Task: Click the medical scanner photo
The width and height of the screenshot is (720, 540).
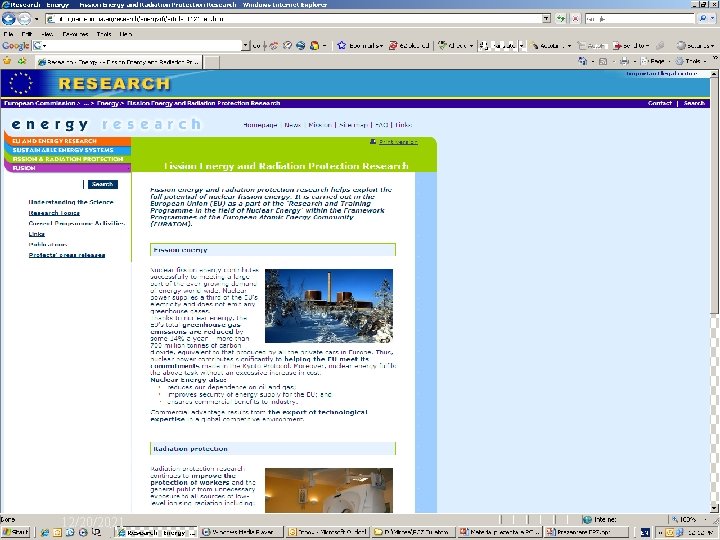Action: coord(329,490)
